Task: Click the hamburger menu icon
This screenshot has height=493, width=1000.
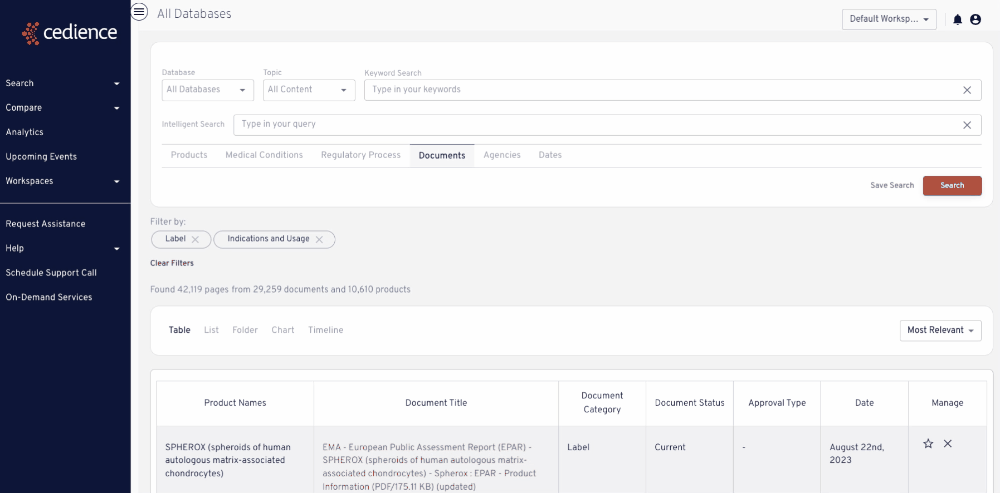Action: click(139, 11)
